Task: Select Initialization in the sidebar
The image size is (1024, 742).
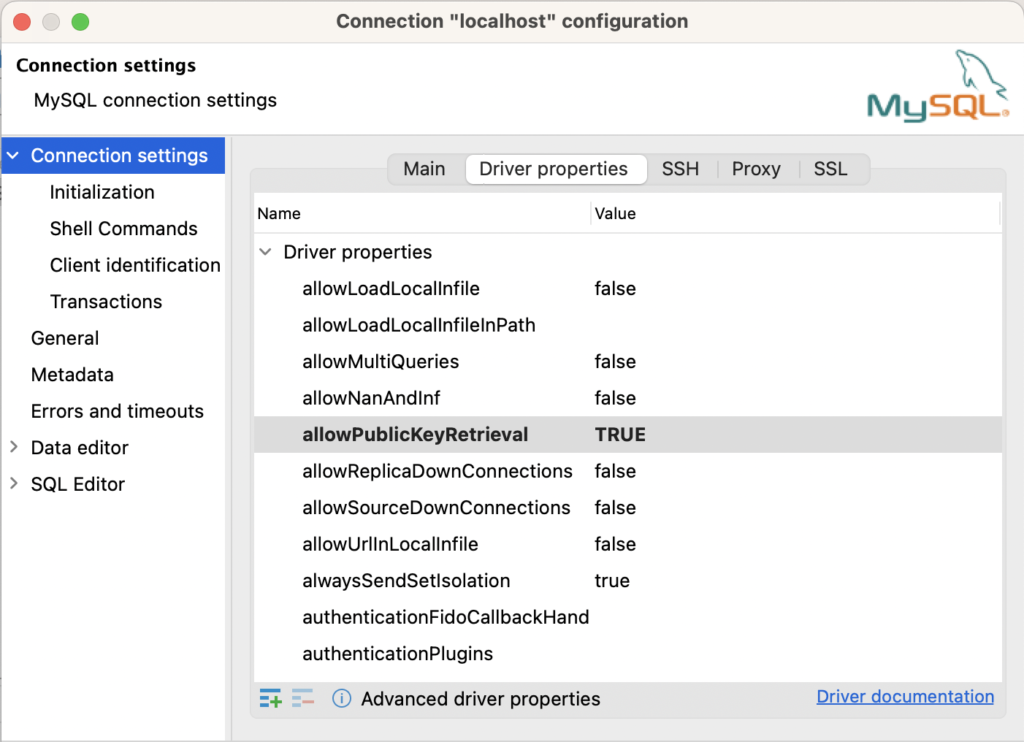Action: coord(103,192)
